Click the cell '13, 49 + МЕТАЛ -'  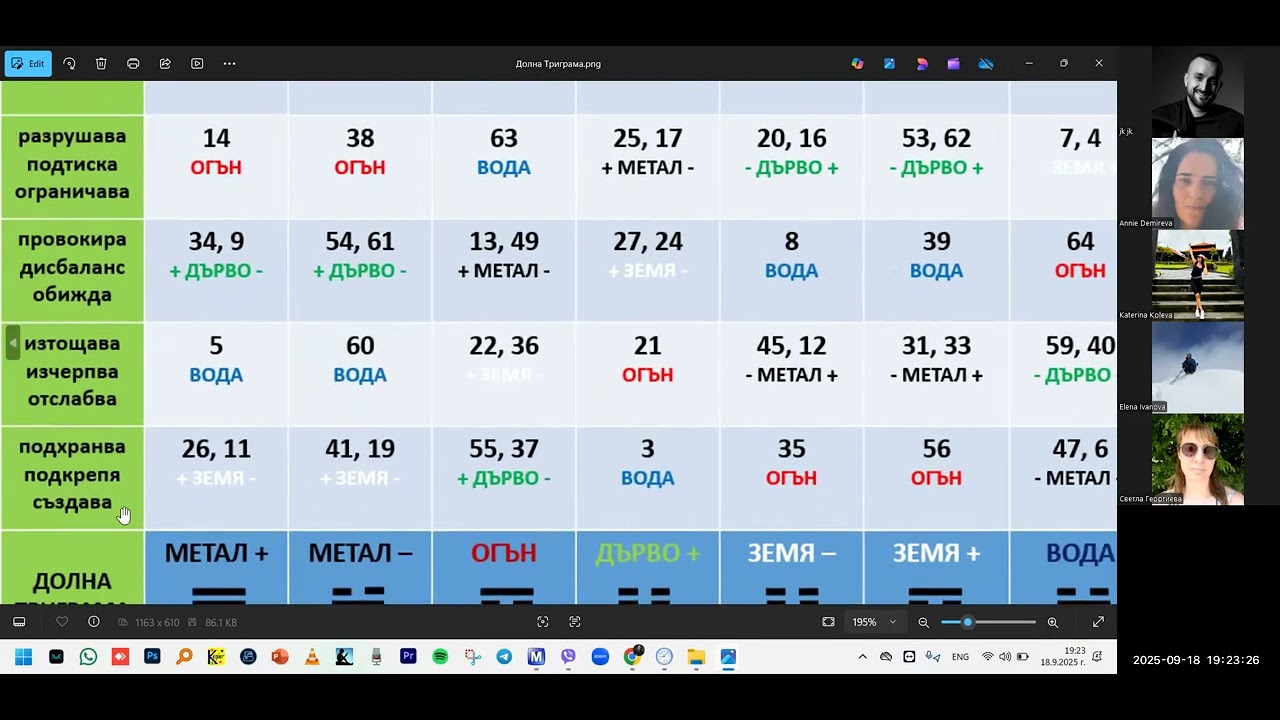click(504, 270)
